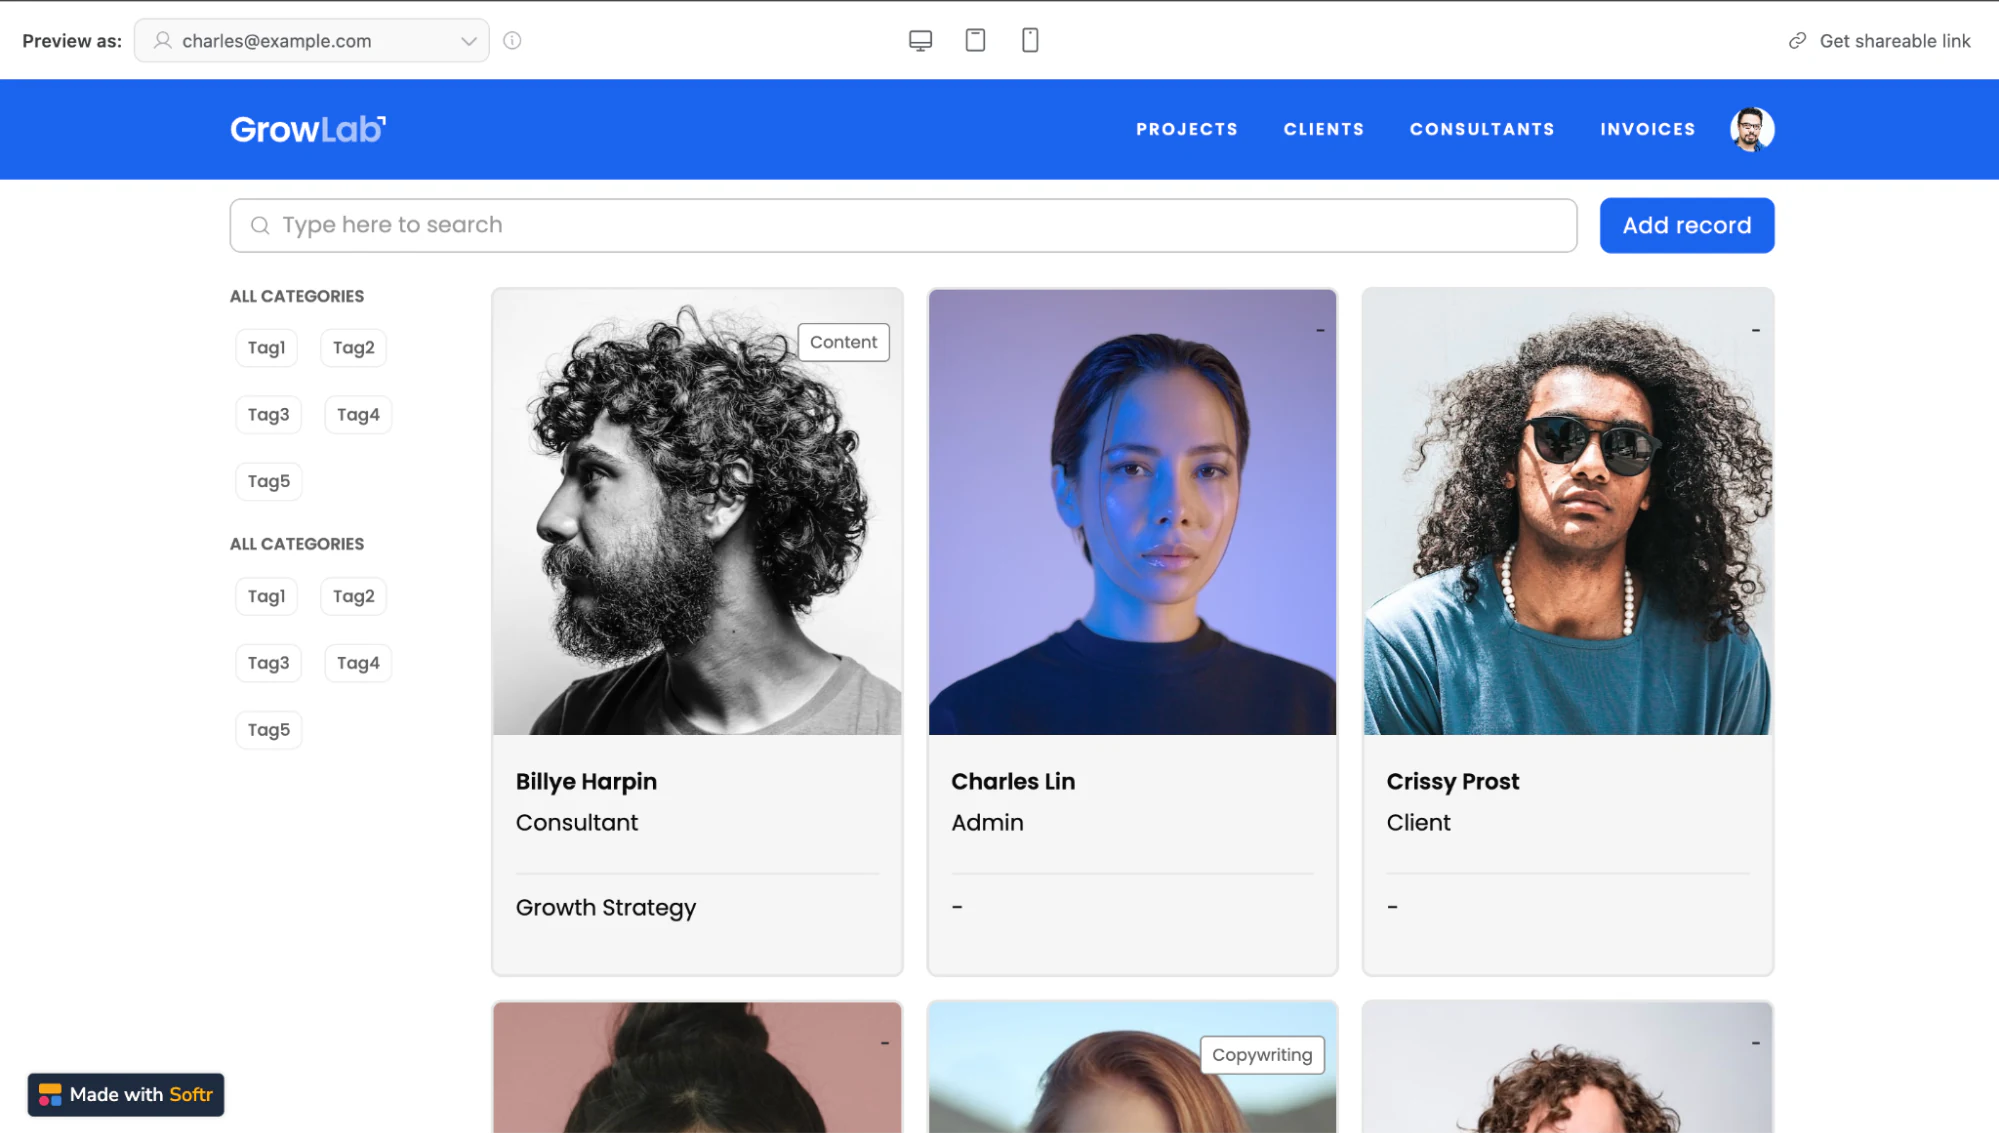Switch to tablet preview mode icon
Viewport: 1999px width, 1134px height.
point(975,40)
